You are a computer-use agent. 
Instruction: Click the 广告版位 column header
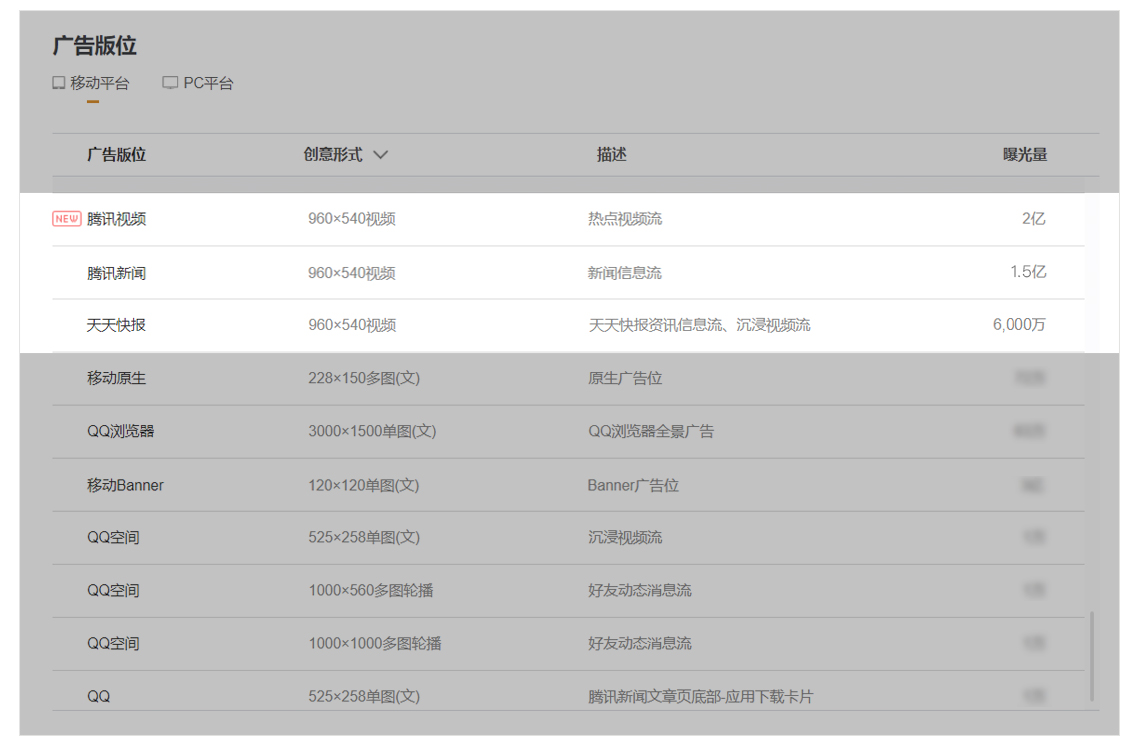pos(116,155)
